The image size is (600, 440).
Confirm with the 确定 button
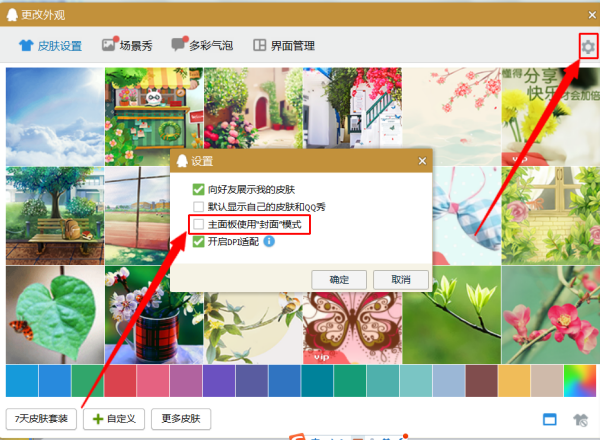(339, 280)
